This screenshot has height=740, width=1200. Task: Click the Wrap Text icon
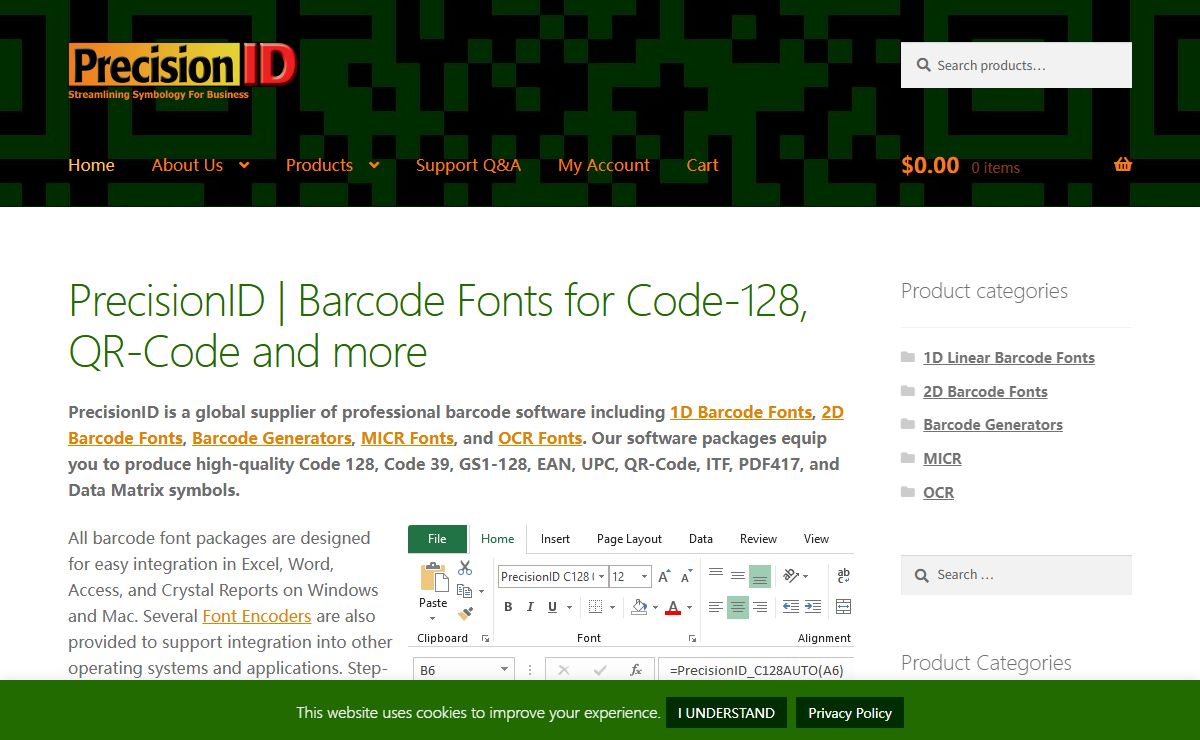click(843, 575)
